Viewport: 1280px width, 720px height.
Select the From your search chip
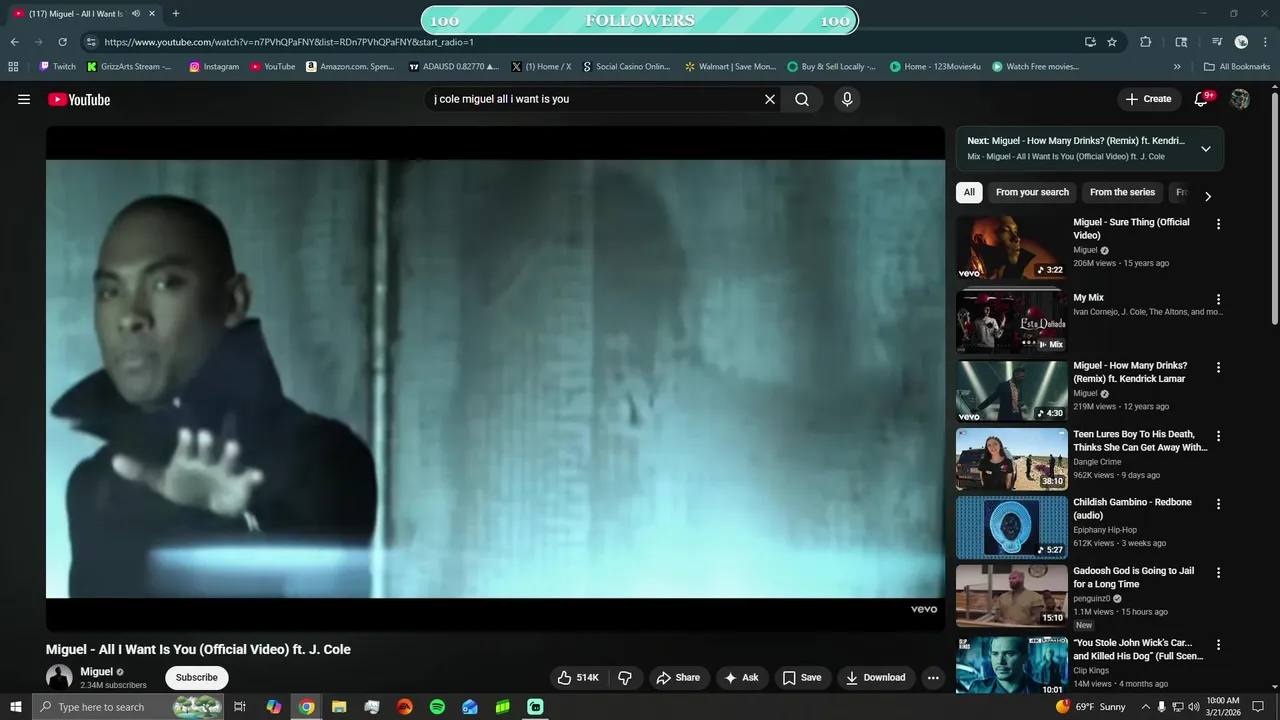point(1032,192)
